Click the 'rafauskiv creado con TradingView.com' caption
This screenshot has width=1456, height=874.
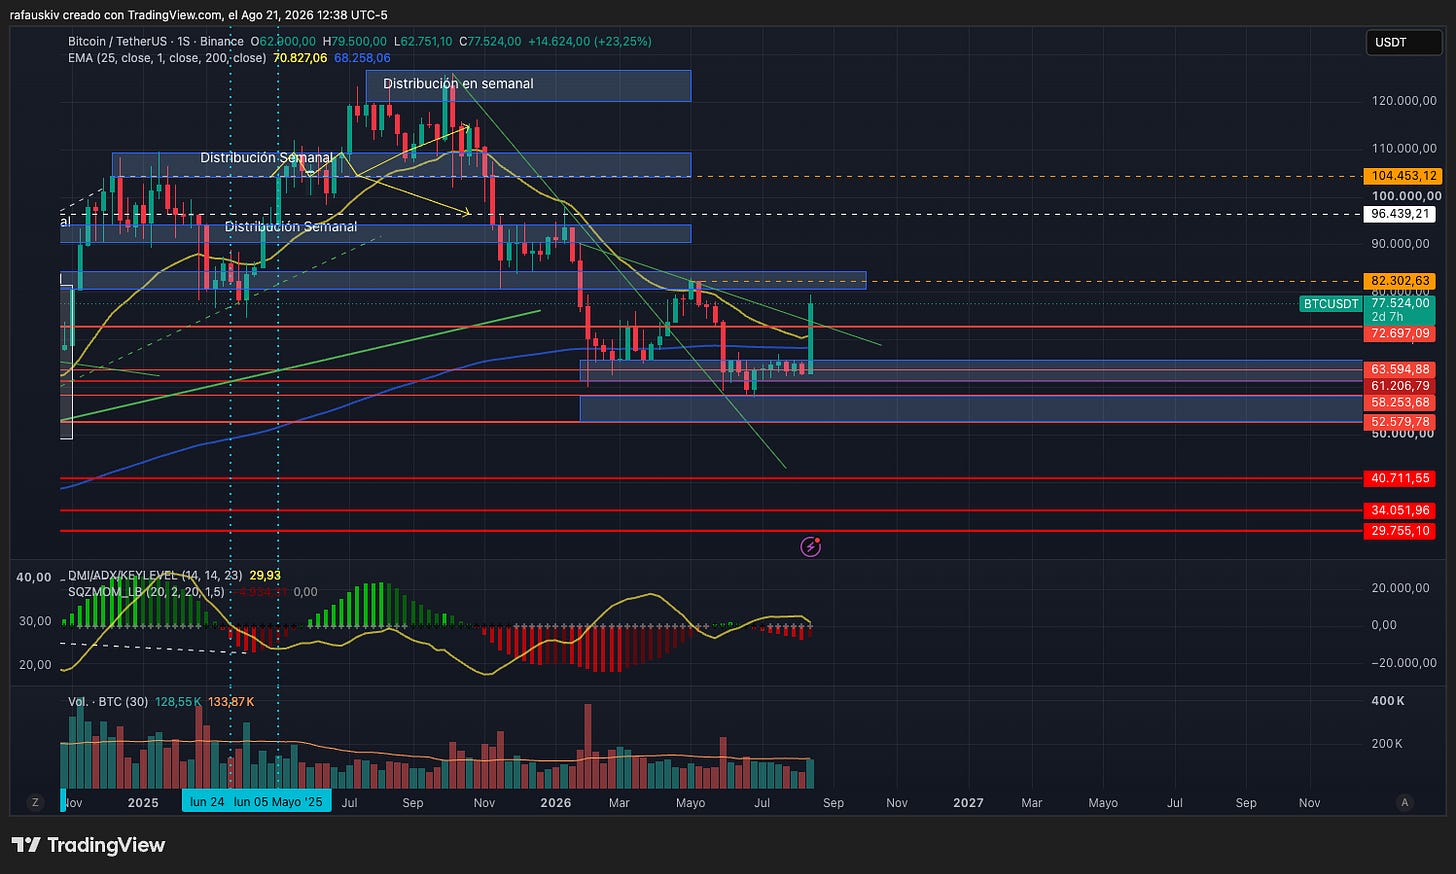[x=116, y=15]
